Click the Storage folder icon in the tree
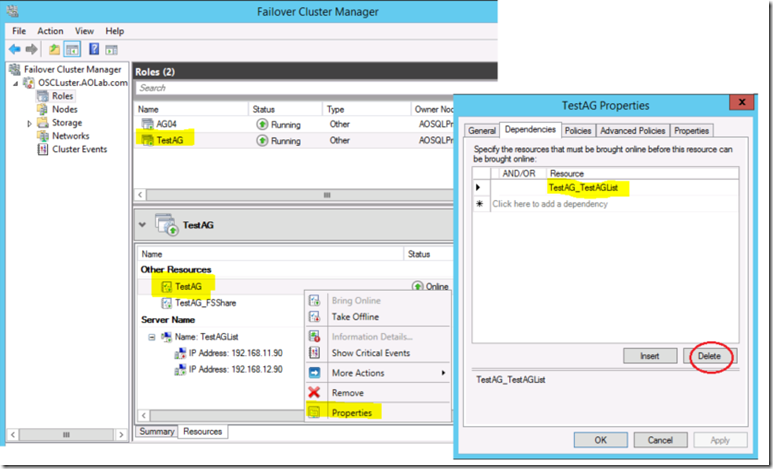Image resolution: width=773 pixels, height=469 pixels. tap(43, 123)
